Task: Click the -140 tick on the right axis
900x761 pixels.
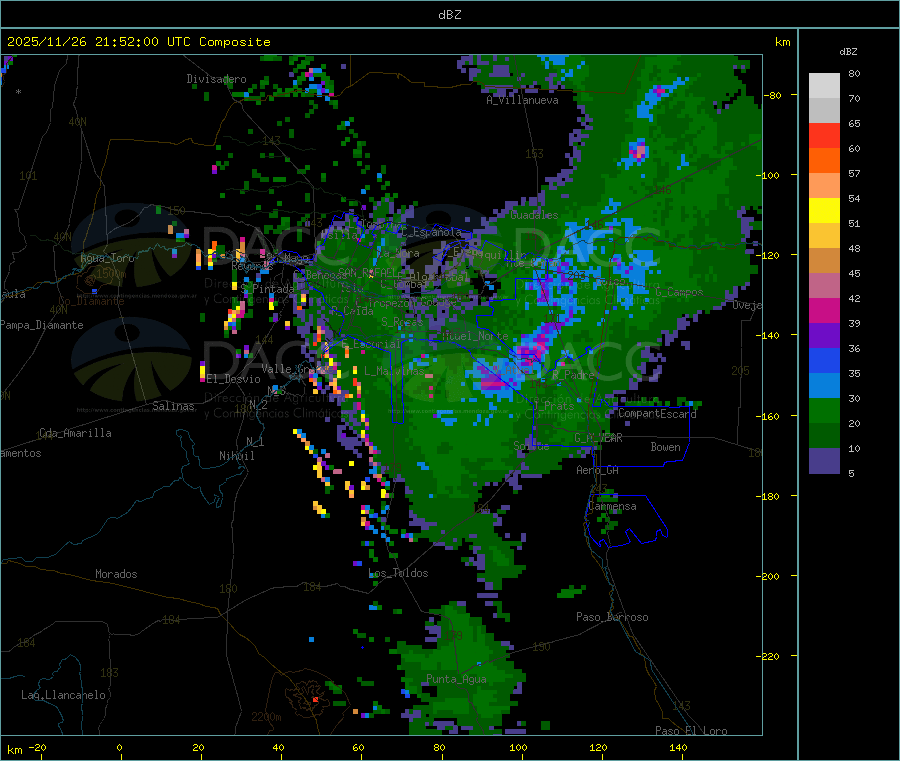Action: pyautogui.click(x=768, y=335)
